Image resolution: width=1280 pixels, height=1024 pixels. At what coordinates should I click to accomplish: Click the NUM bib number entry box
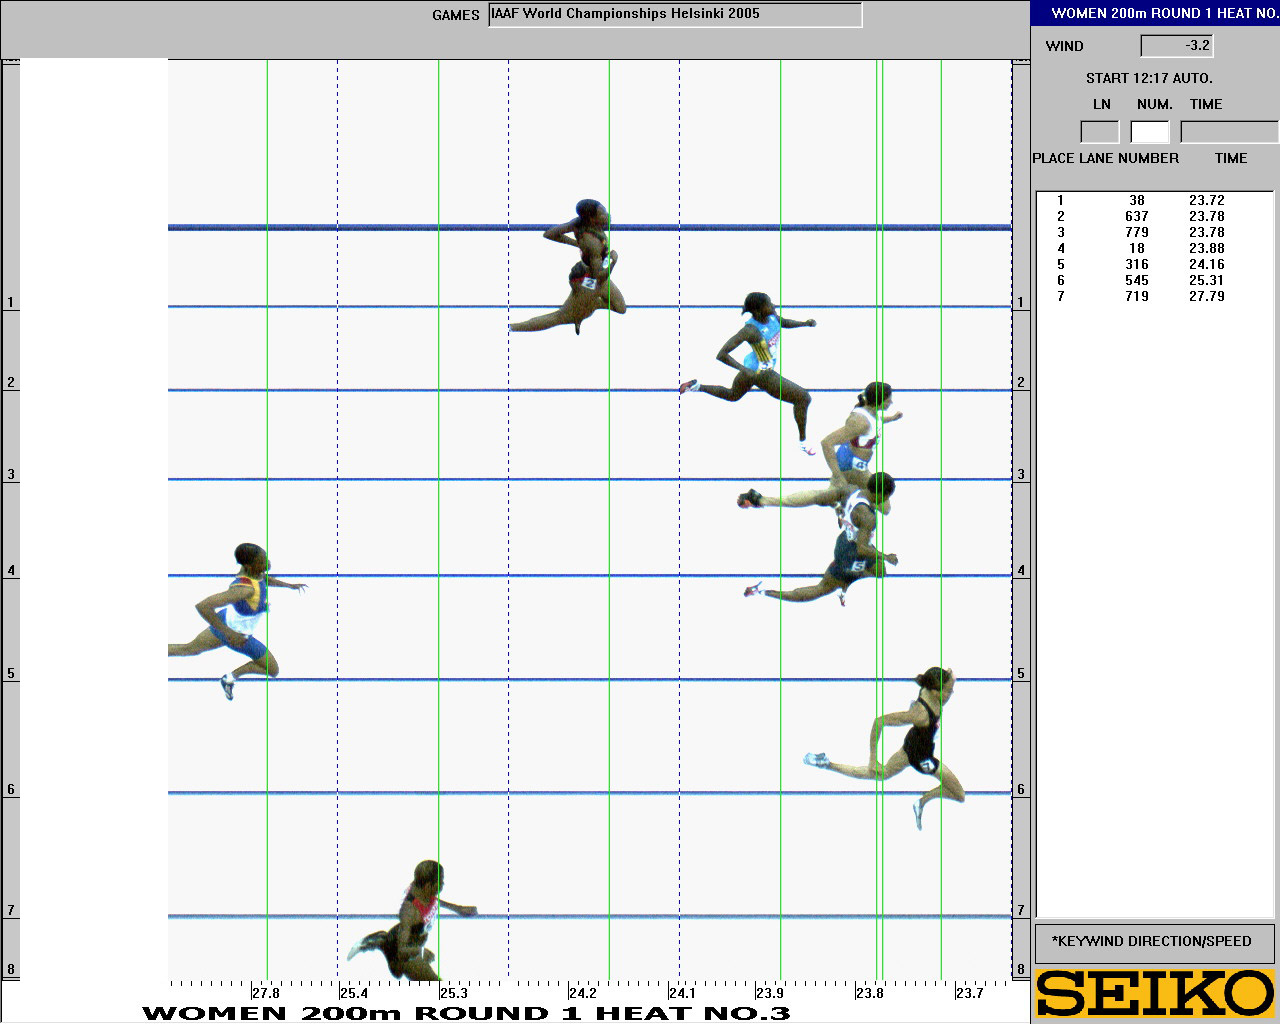coord(1149,132)
